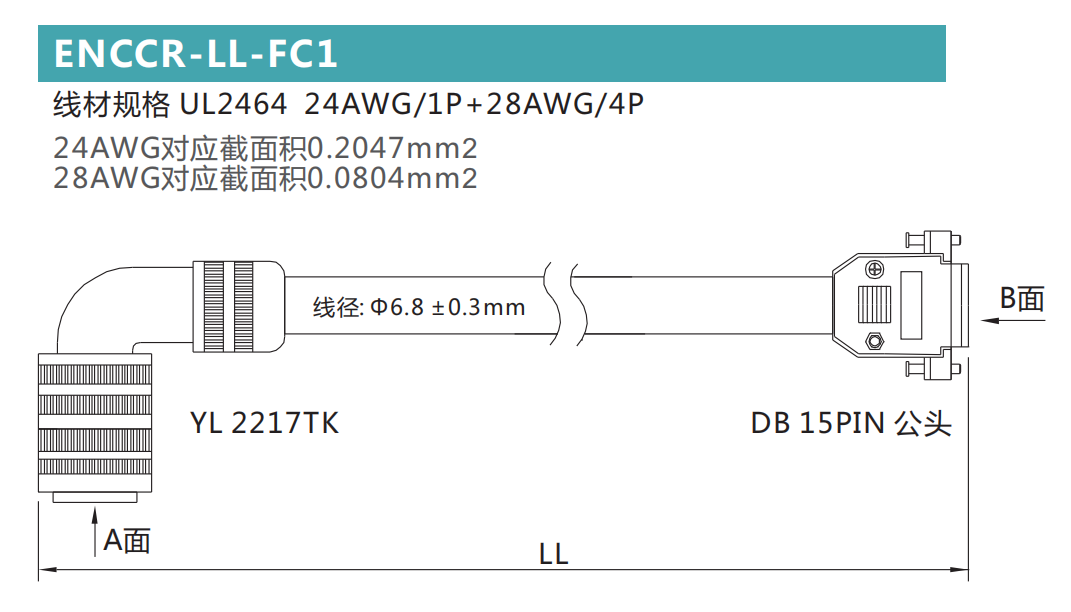This screenshot has width=1071, height=612.
Task: Click the 28AWG cross-section area line
Action: tap(265, 178)
